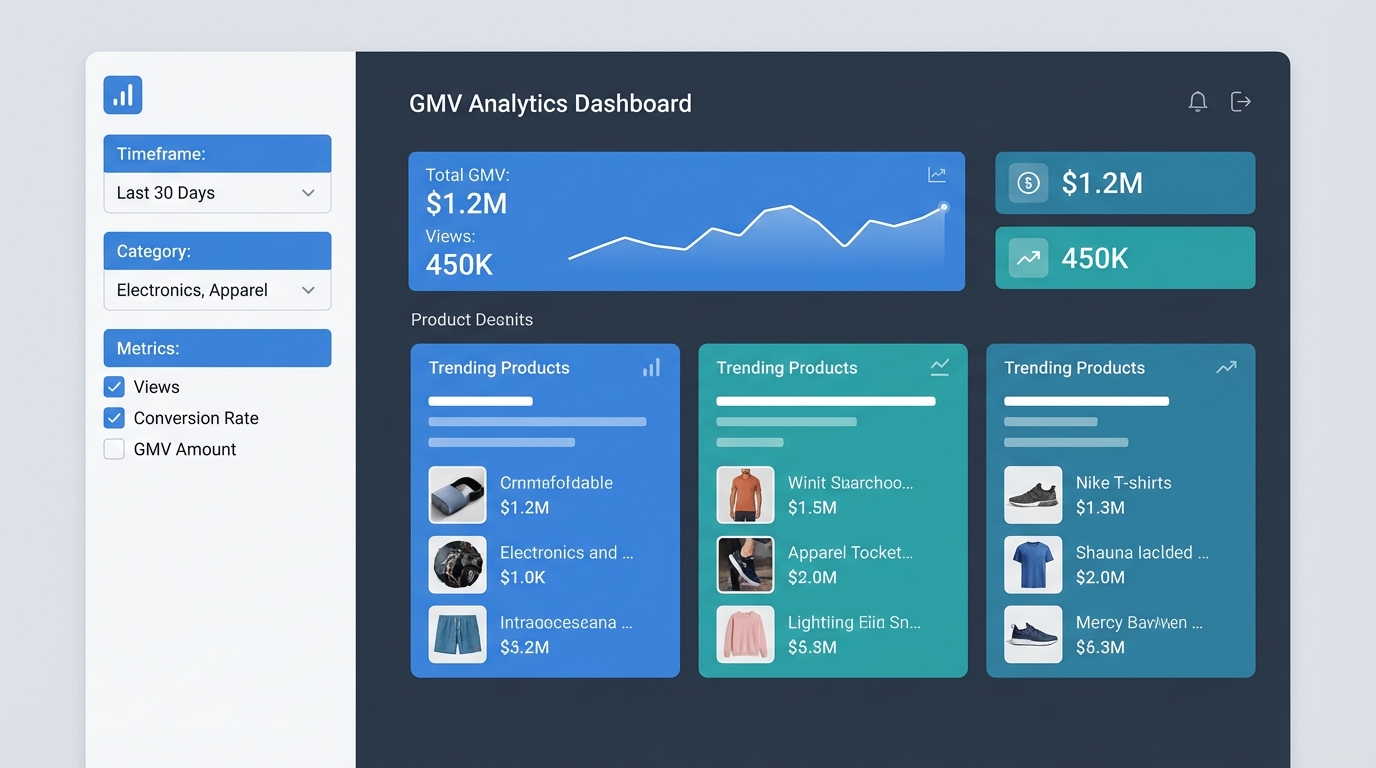Disable the Conversion Rate checkbox
This screenshot has height=768, width=1376.
point(113,418)
